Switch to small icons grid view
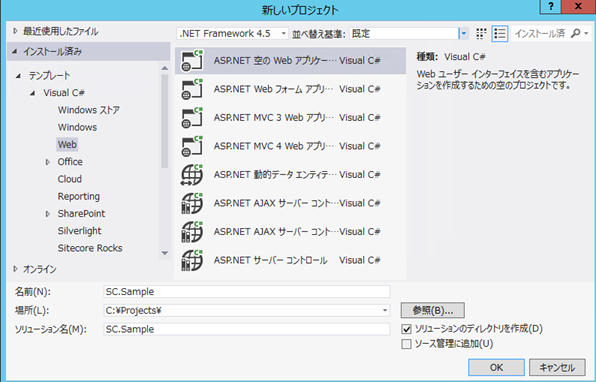Image resolution: width=596 pixels, height=382 pixels. (x=481, y=33)
